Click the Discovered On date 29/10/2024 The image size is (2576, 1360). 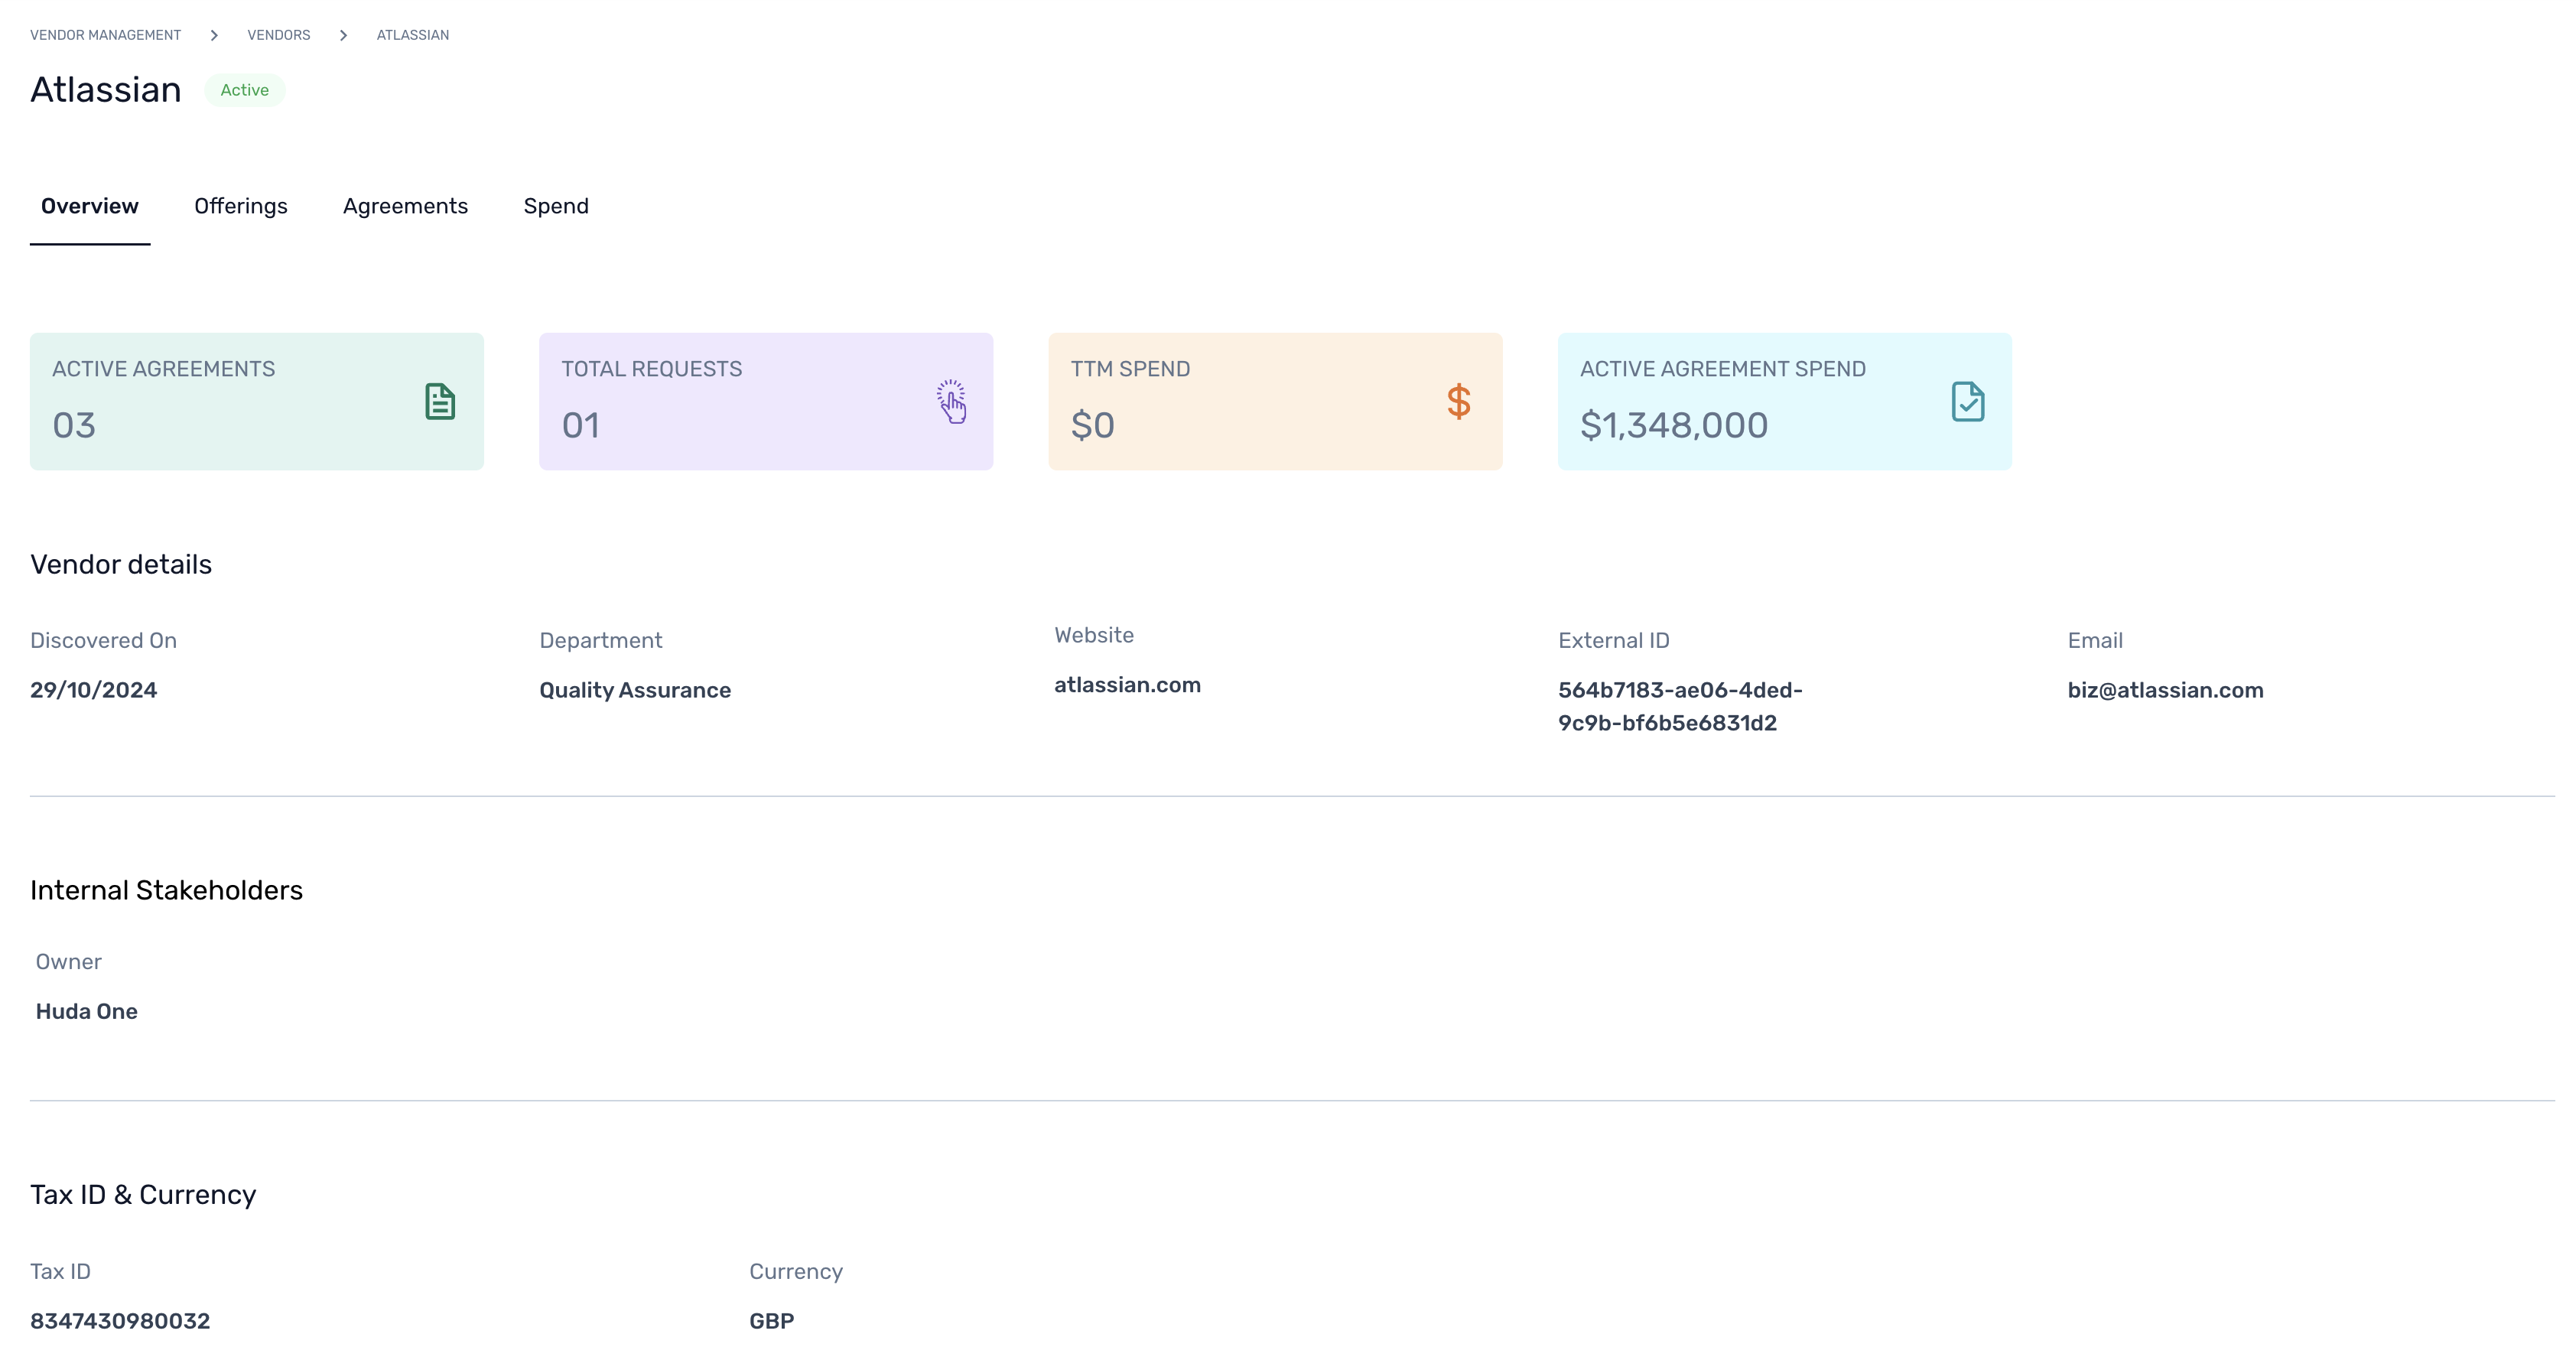94,690
